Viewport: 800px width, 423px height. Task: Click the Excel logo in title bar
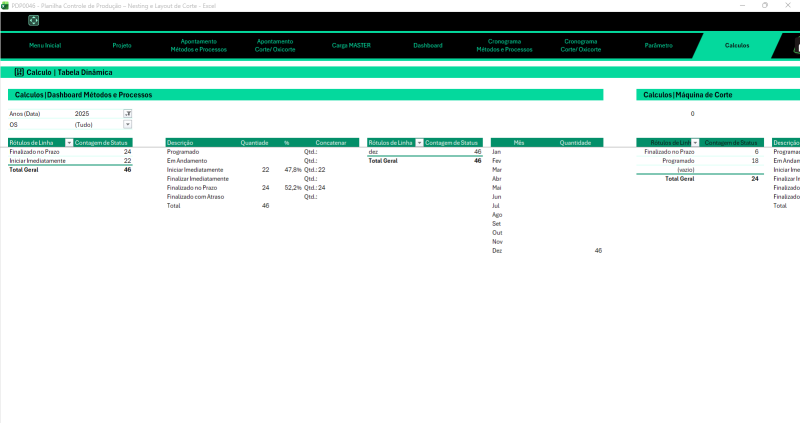click(x=5, y=5)
